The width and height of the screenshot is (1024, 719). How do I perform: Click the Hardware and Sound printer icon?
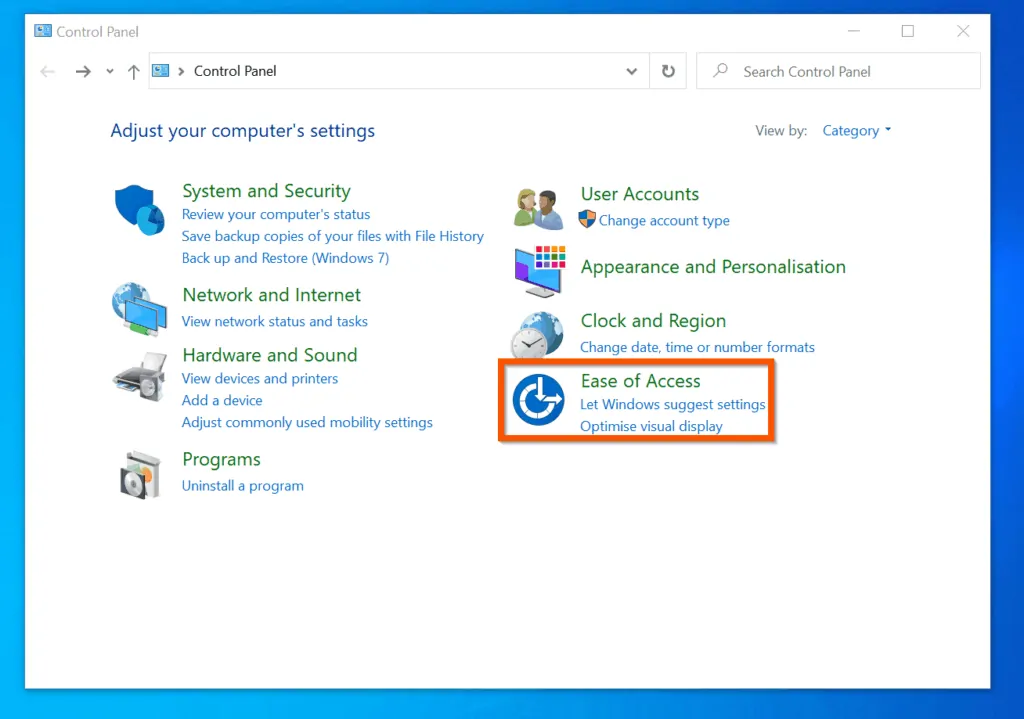139,377
